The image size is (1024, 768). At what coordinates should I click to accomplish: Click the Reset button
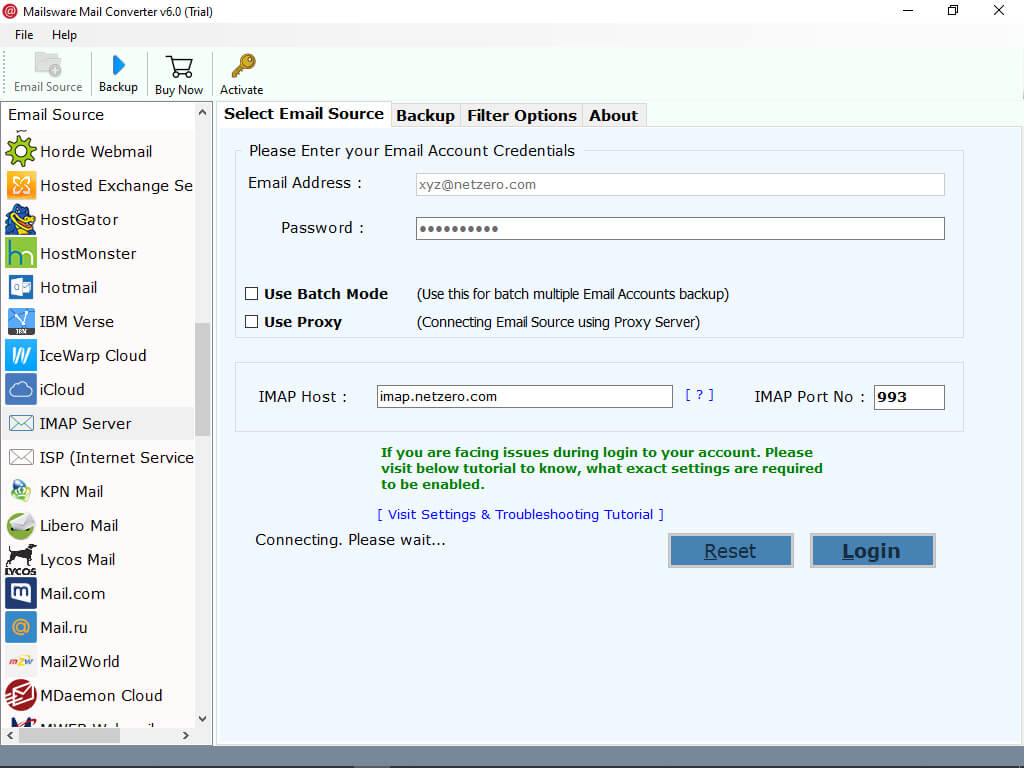pyautogui.click(x=731, y=551)
